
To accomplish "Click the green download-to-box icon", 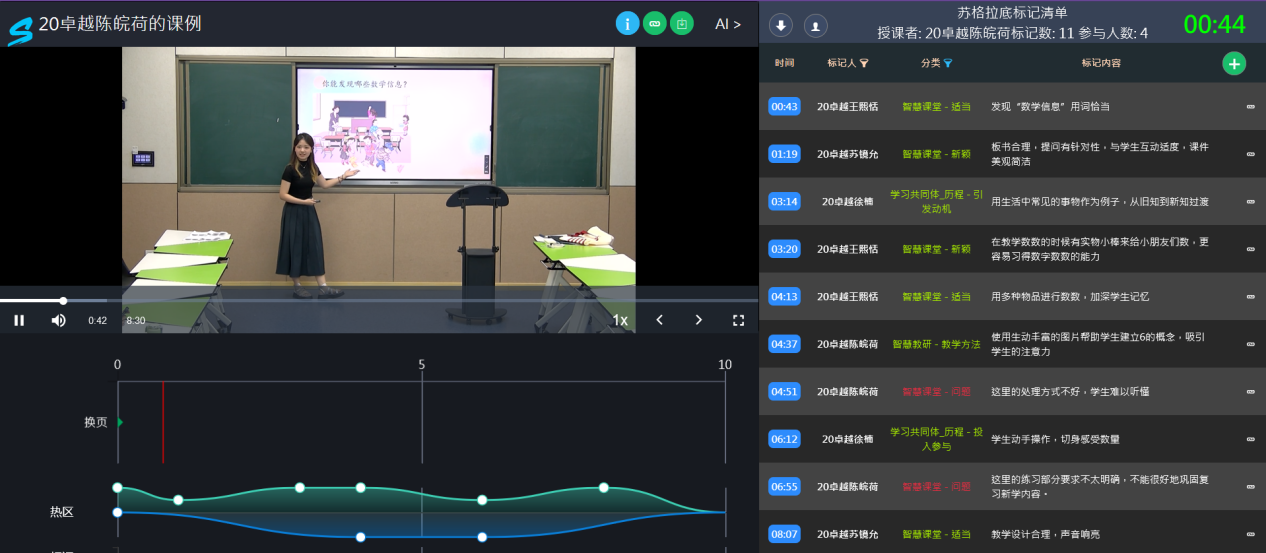I will coord(681,23).
